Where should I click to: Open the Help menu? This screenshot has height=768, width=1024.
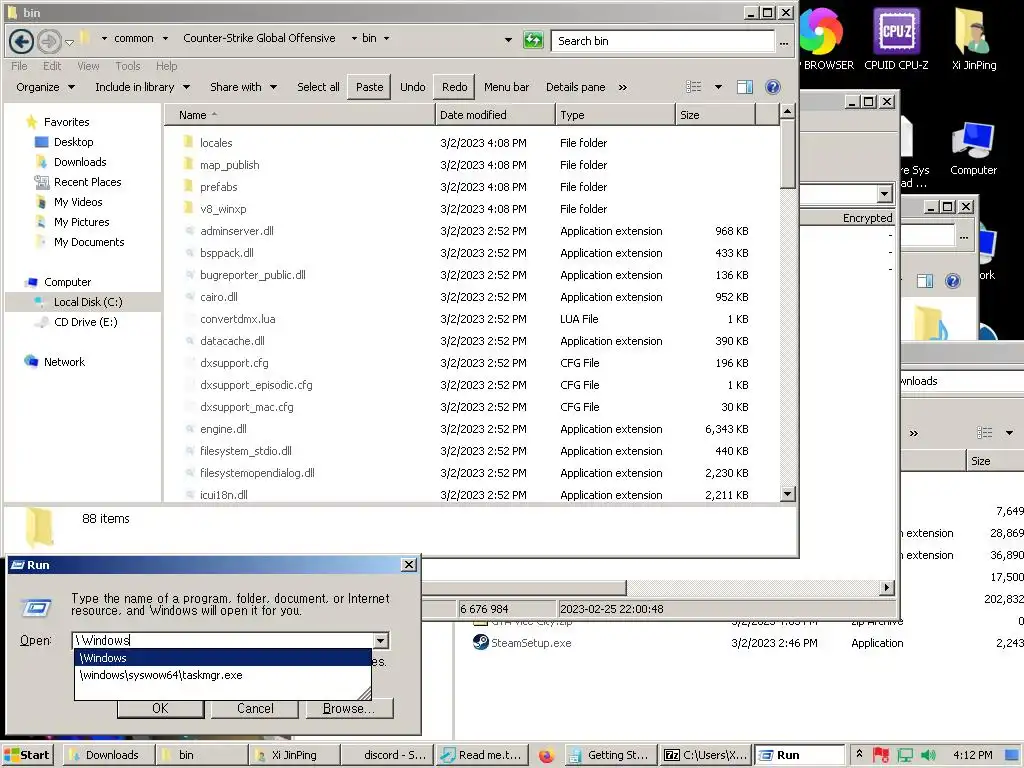click(x=167, y=66)
